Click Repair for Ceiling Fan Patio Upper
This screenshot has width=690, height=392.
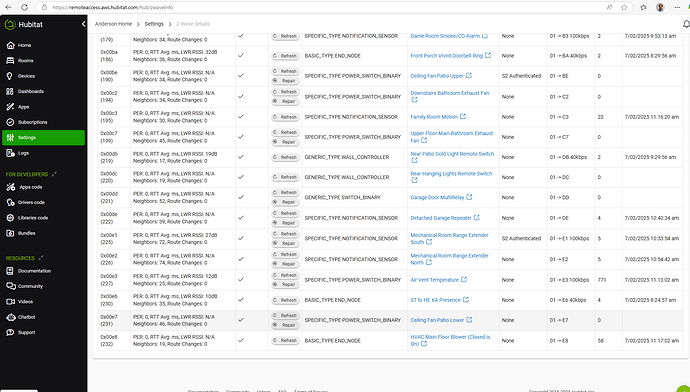(x=285, y=81)
